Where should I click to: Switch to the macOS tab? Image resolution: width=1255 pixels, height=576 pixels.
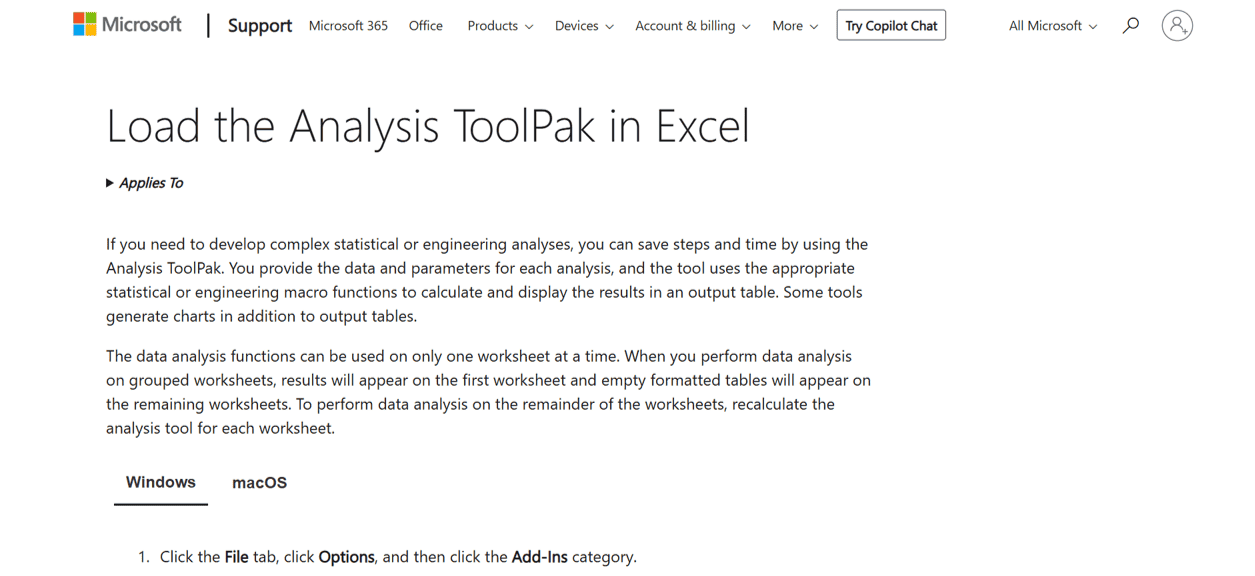[259, 482]
